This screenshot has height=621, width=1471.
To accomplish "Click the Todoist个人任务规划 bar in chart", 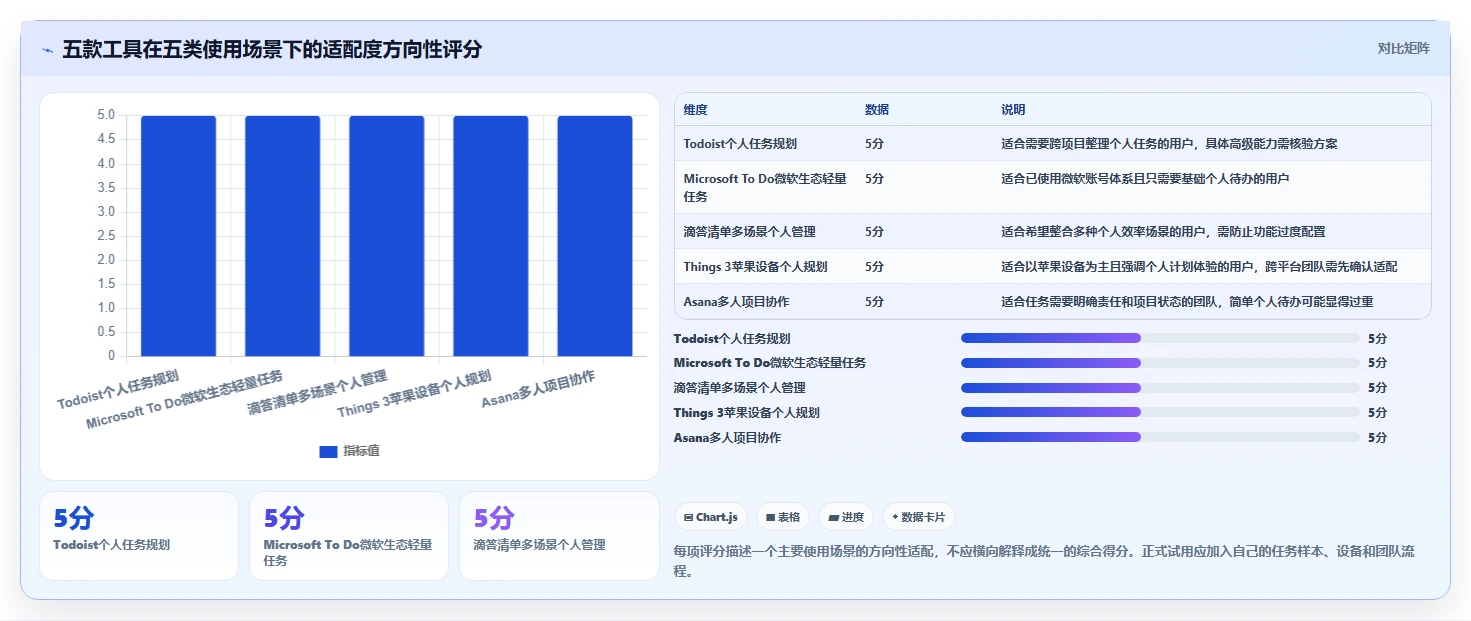I will point(178,236).
